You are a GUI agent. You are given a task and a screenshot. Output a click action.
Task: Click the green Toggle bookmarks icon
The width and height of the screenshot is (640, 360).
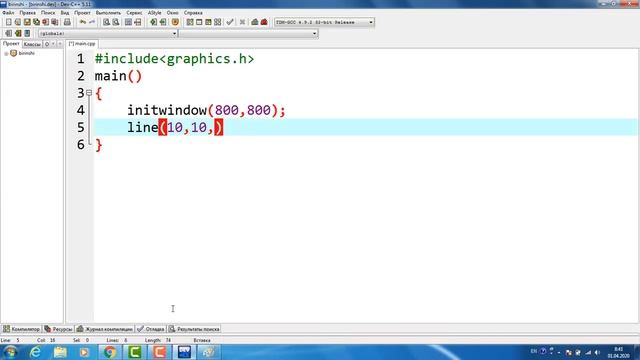18,33
